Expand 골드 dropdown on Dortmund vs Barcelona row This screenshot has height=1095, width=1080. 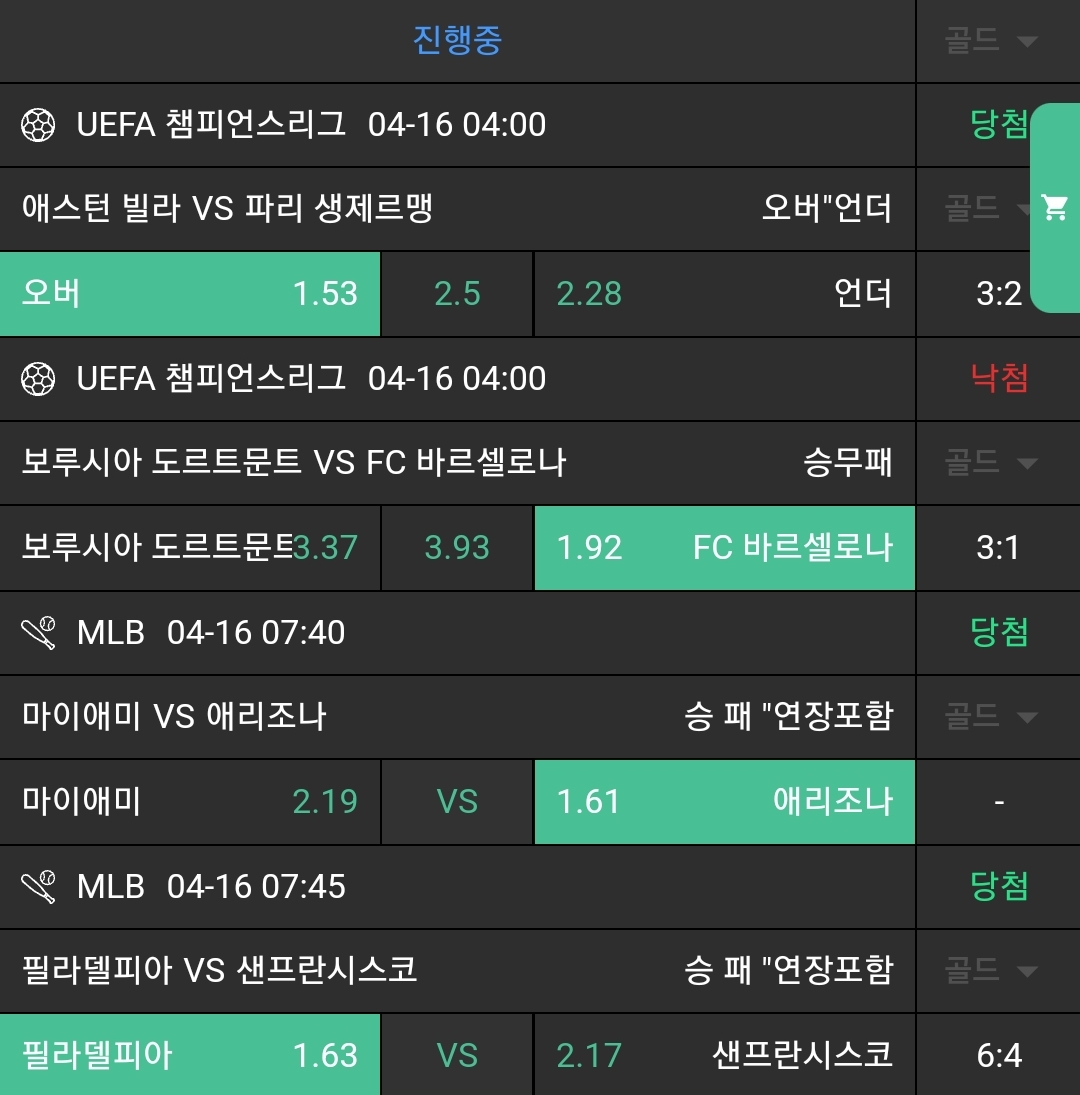coord(990,463)
